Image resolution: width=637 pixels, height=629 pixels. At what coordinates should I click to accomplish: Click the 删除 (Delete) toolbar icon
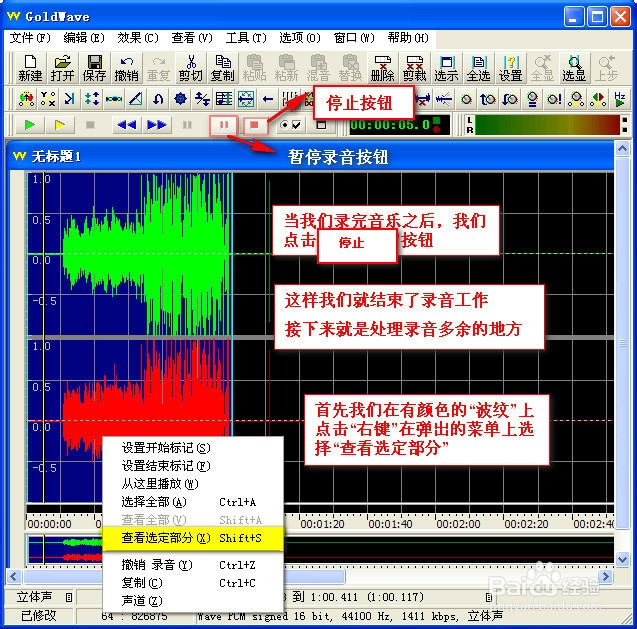tap(382, 68)
